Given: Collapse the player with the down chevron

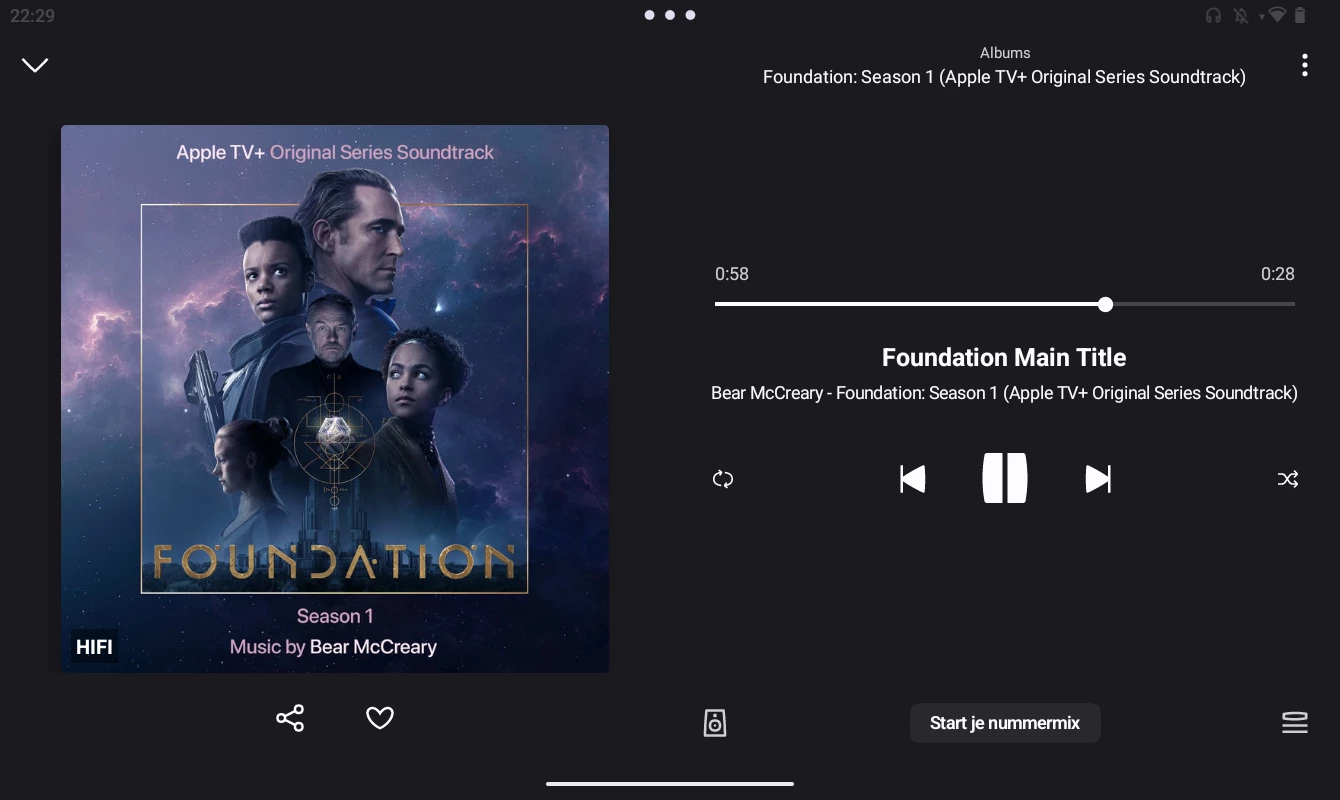Looking at the screenshot, I should point(35,65).
